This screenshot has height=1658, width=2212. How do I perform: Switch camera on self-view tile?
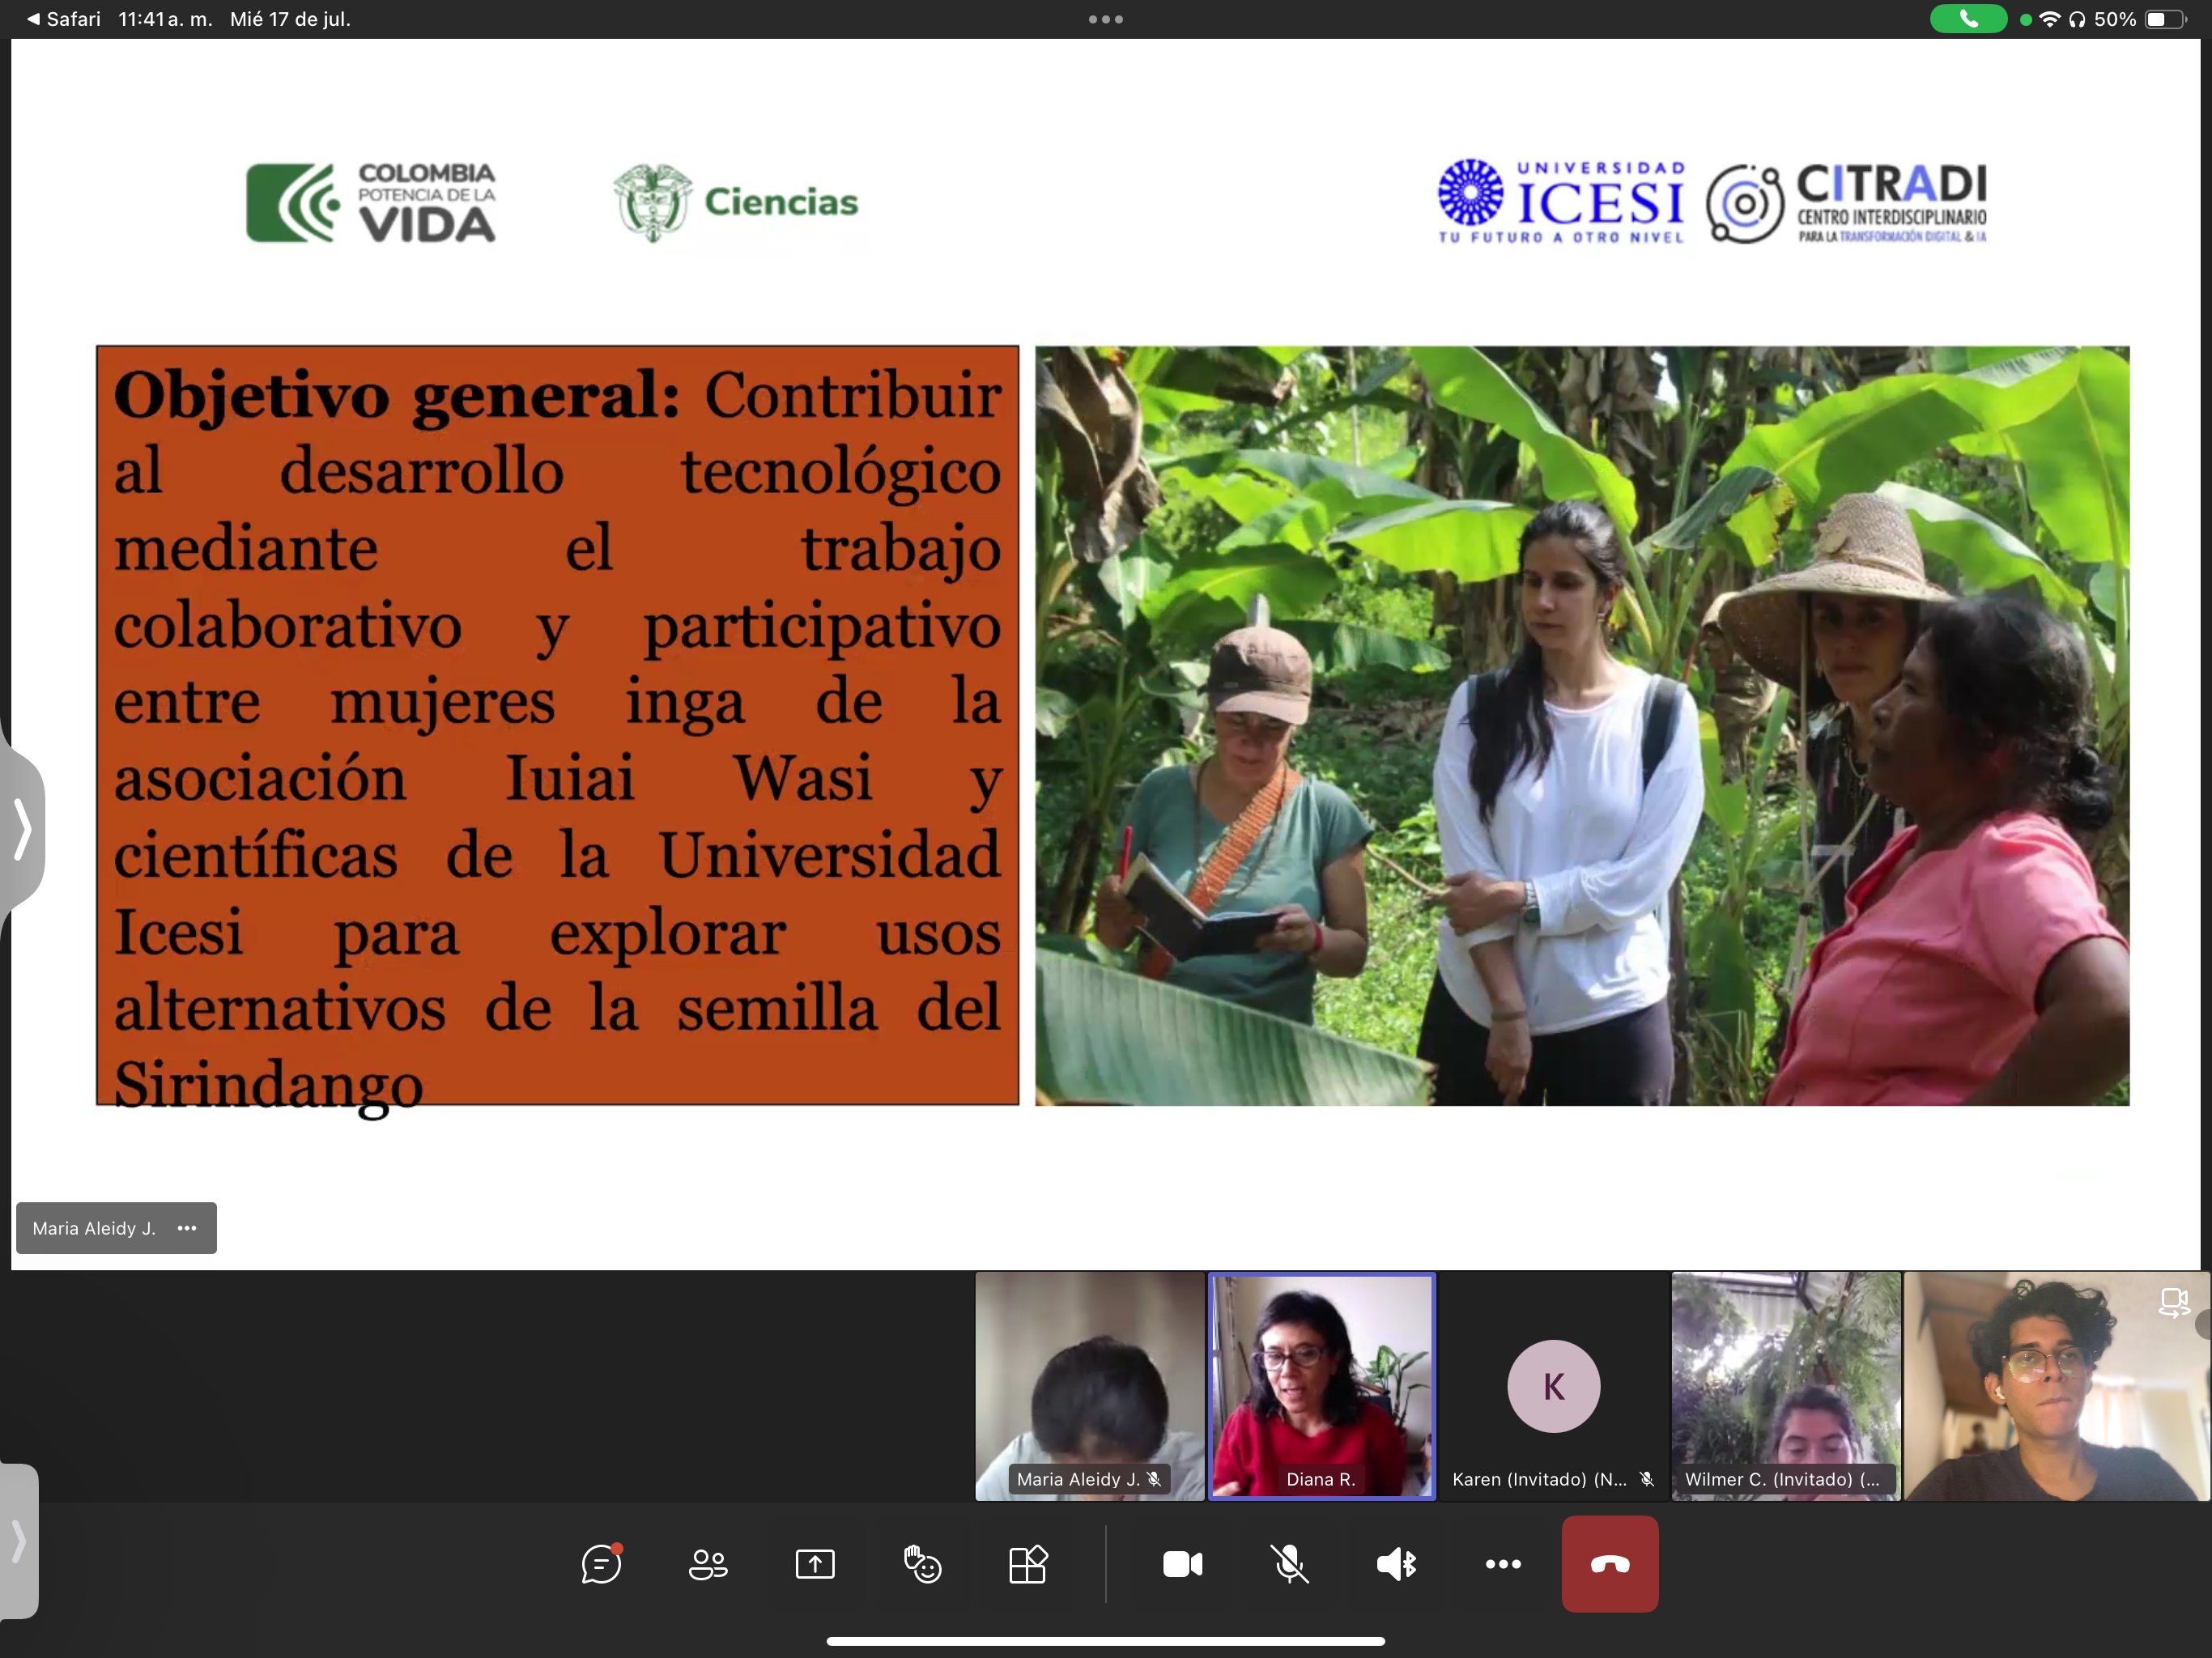pos(2173,1303)
